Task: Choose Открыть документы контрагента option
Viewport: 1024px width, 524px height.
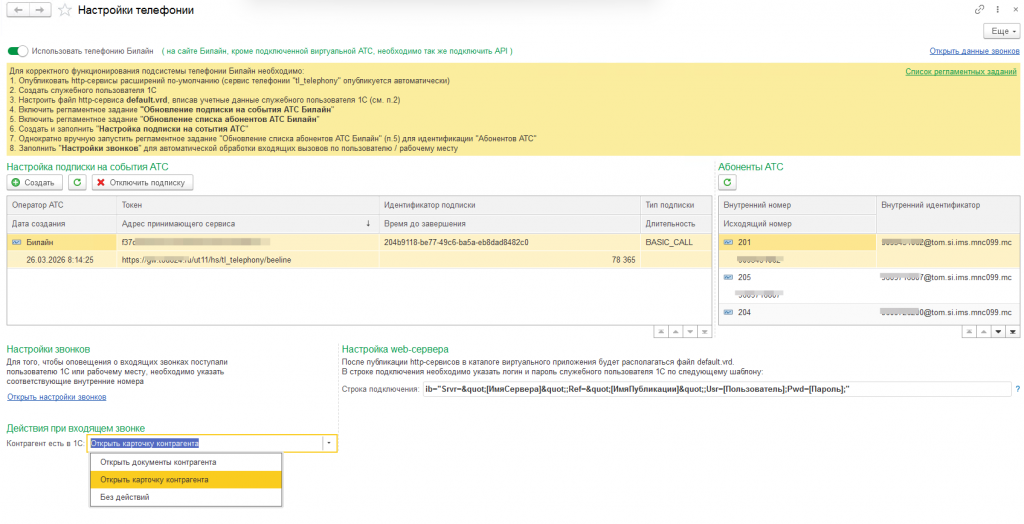Action: pyautogui.click(x=186, y=462)
